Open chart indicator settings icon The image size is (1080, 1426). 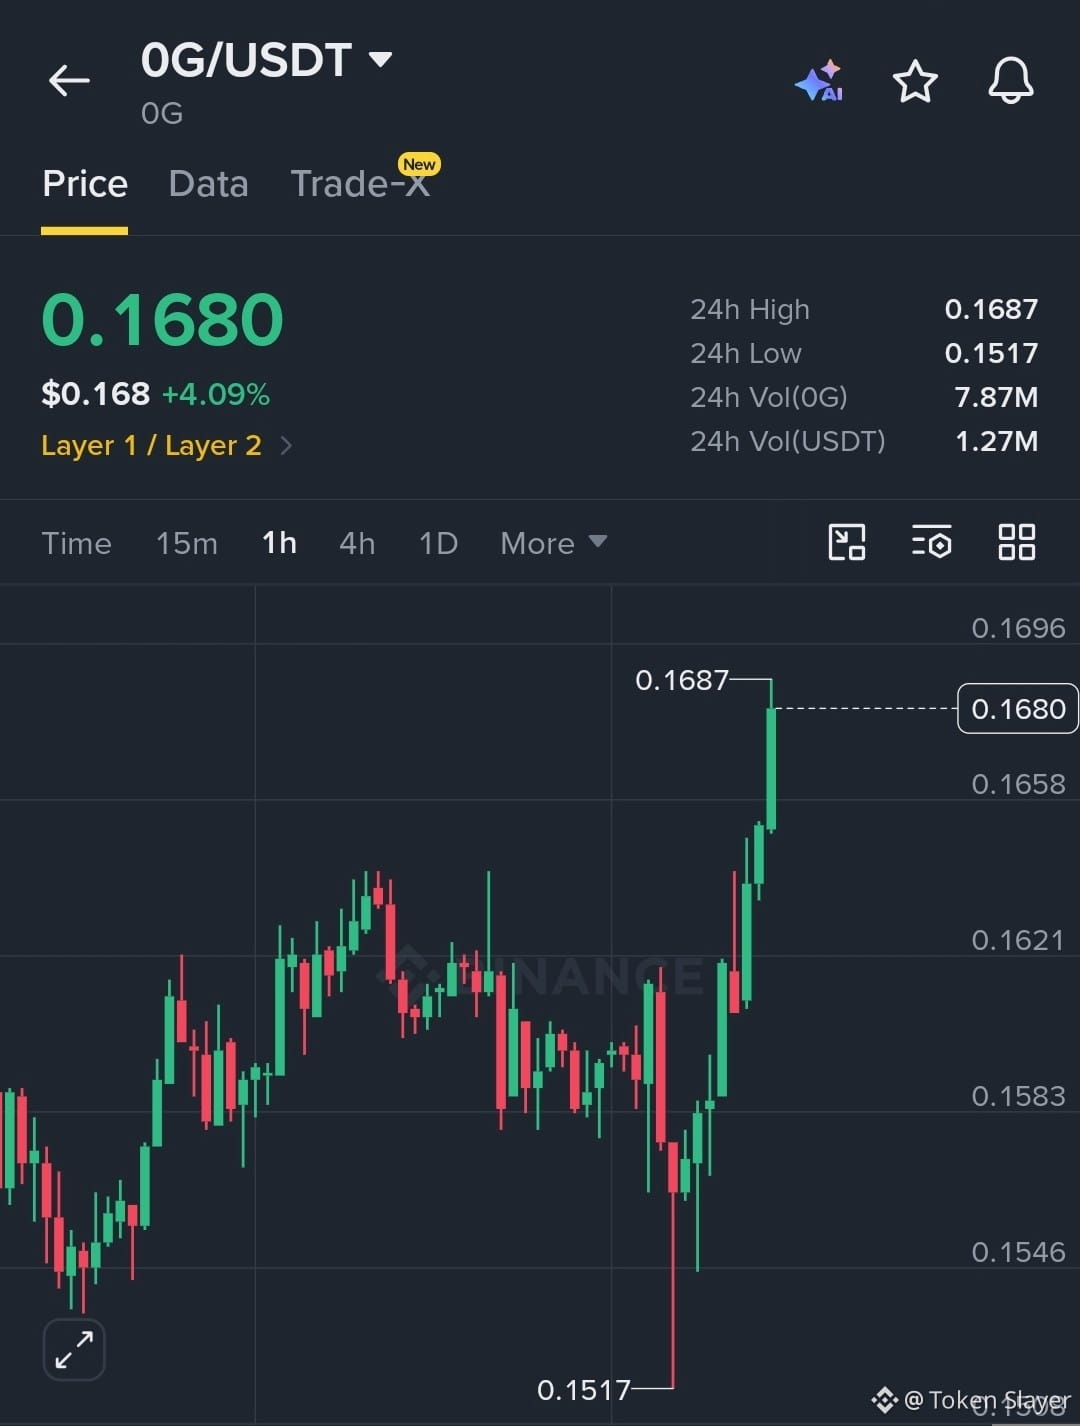931,542
